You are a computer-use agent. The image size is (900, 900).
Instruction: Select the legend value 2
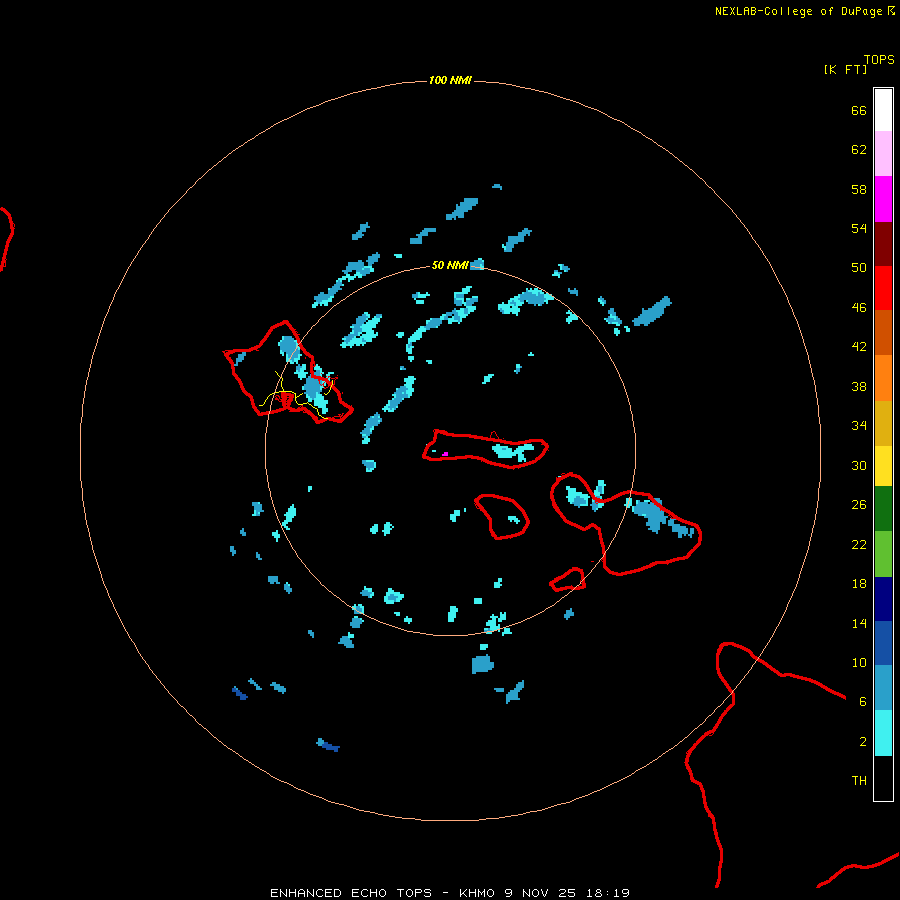pos(862,742)
